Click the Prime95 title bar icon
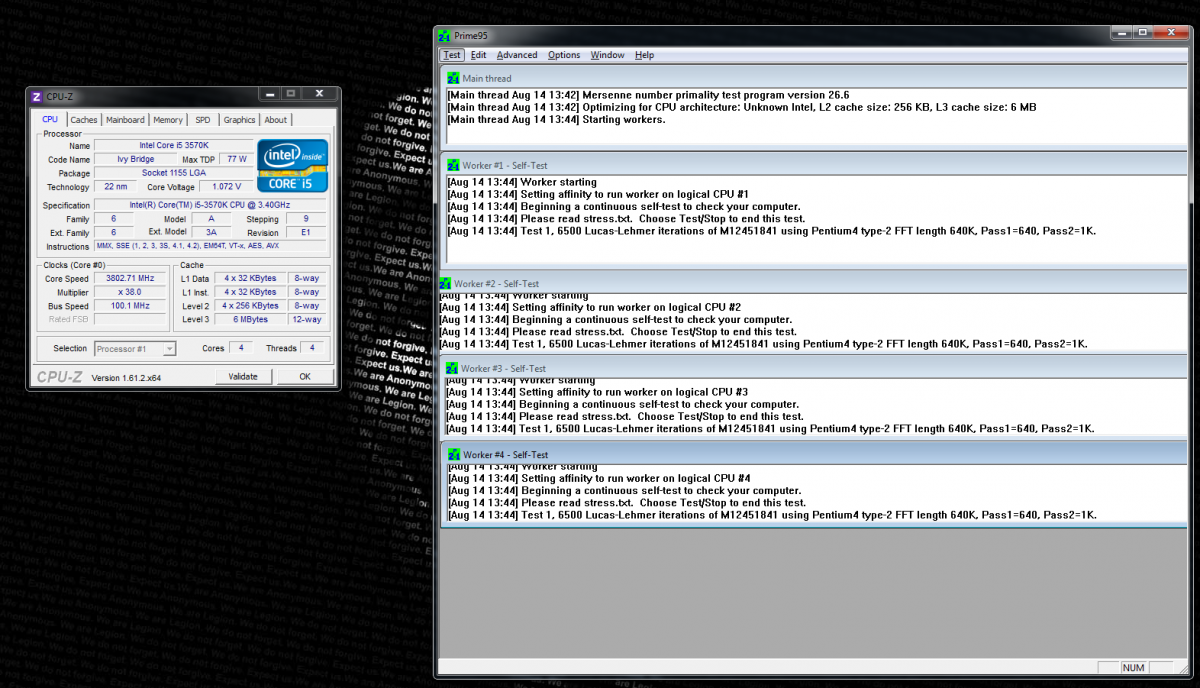 (x=444, y=35)
